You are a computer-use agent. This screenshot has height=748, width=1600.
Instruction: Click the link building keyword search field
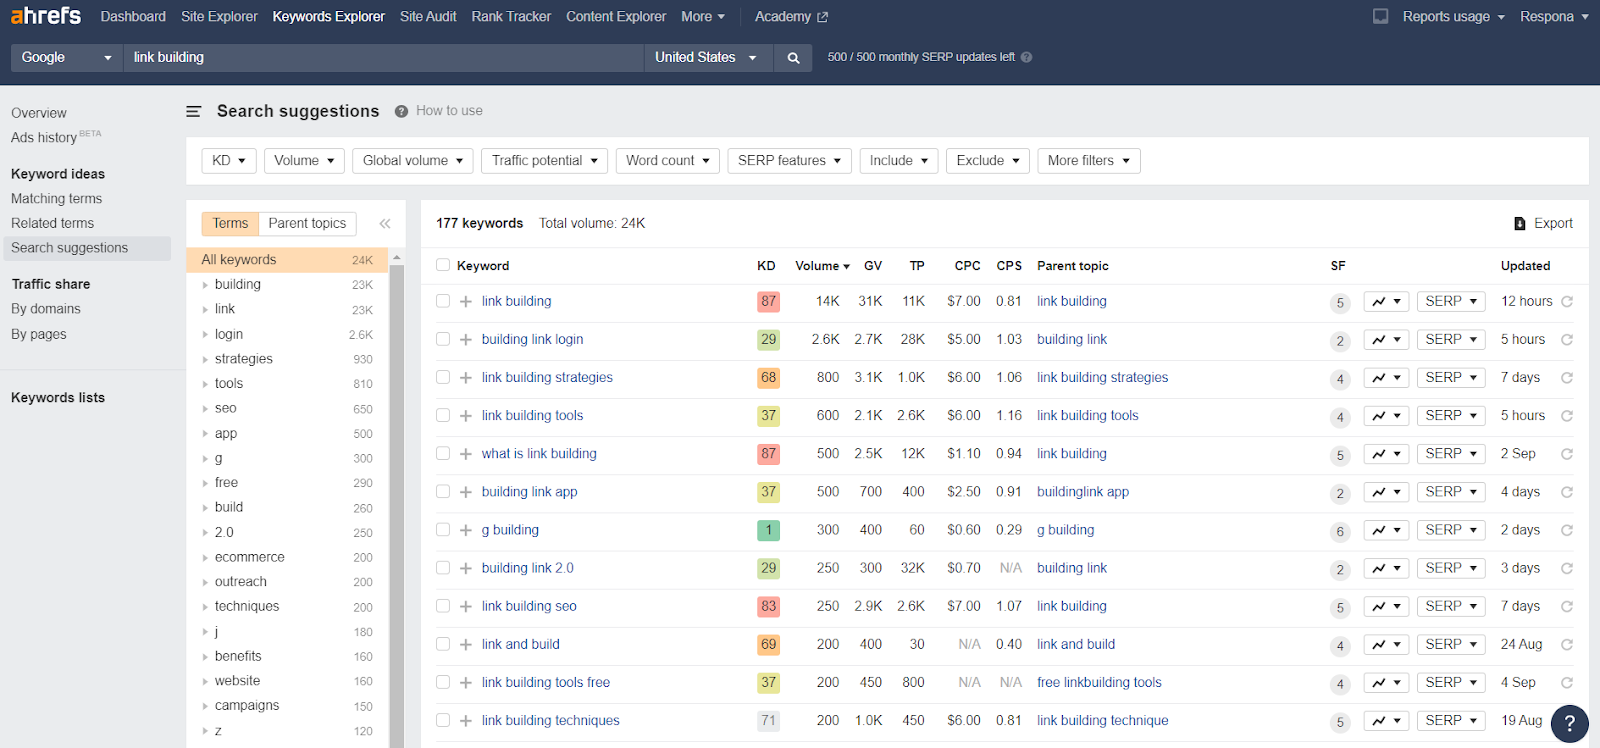pos(384,58)
